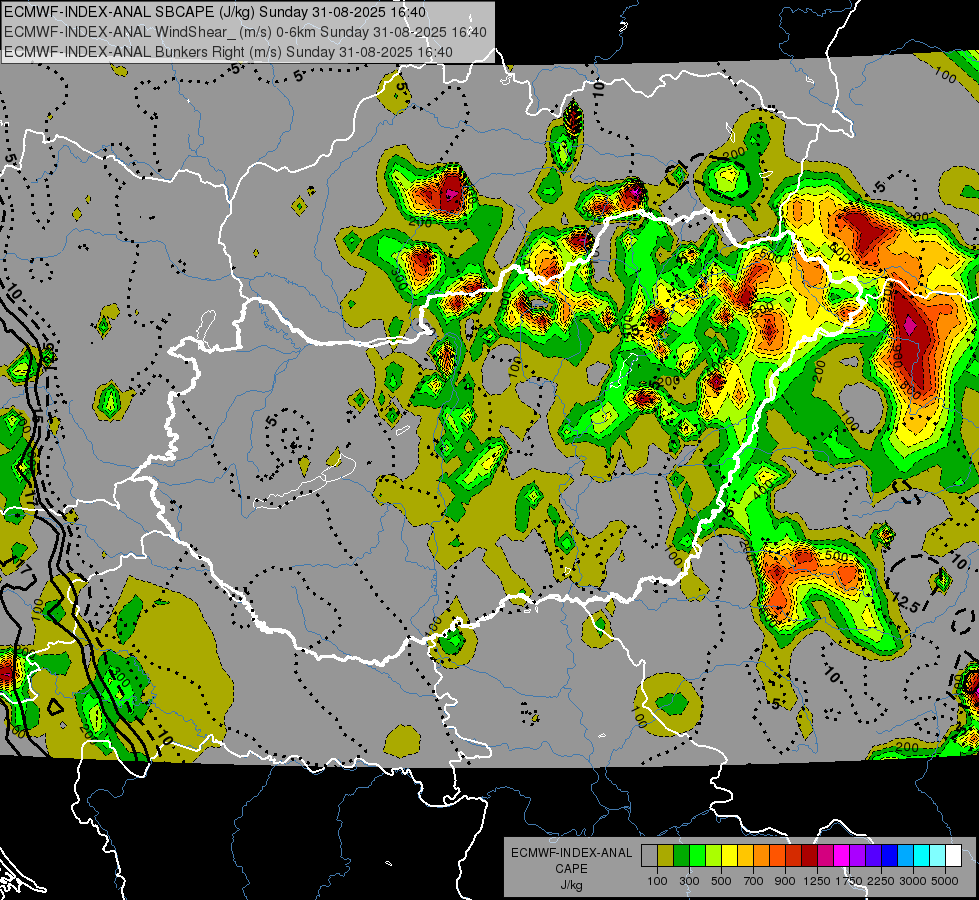Click the 900 legend value

coord(785,881)
